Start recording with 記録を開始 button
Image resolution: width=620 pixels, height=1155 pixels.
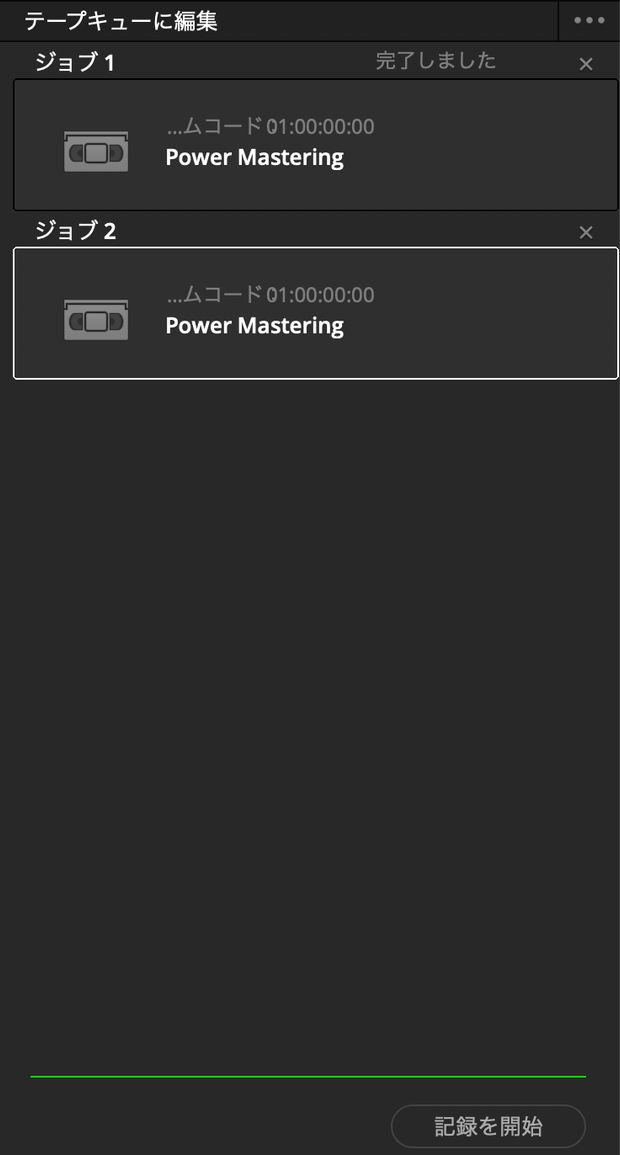click(x=488, y=1126)
